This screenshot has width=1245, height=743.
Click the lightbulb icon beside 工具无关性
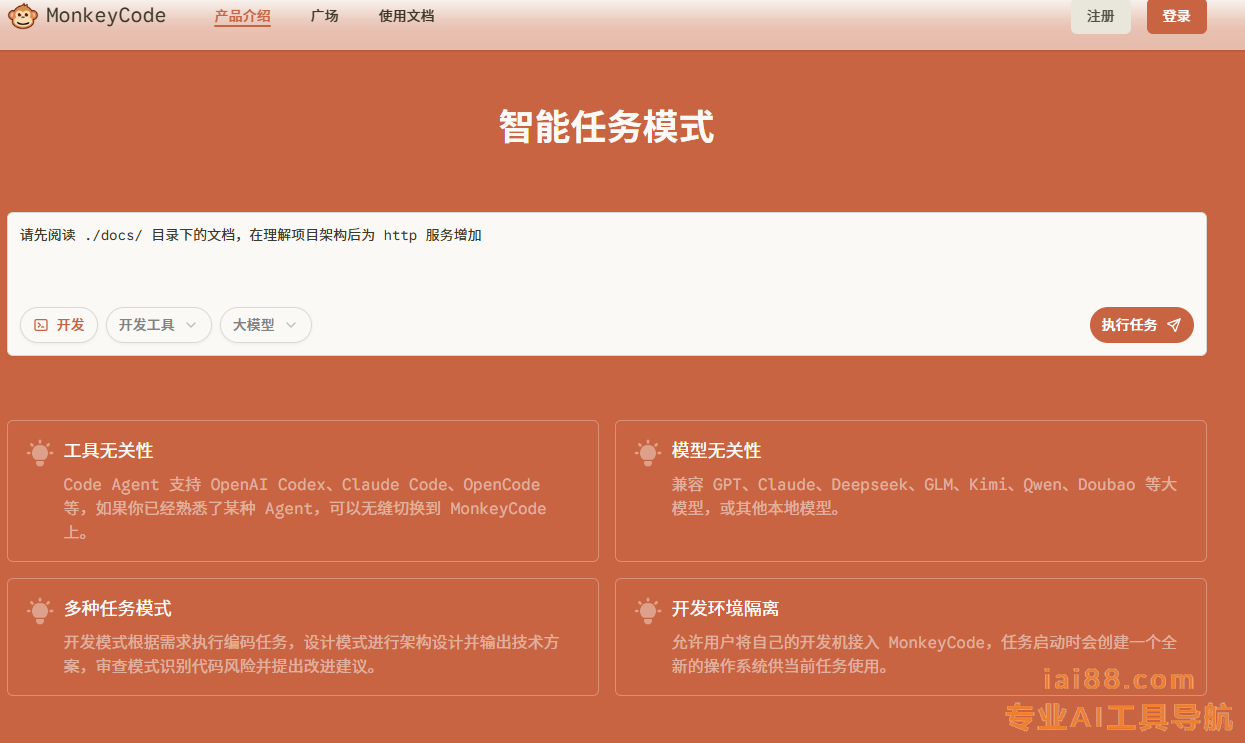click(40, 453)
